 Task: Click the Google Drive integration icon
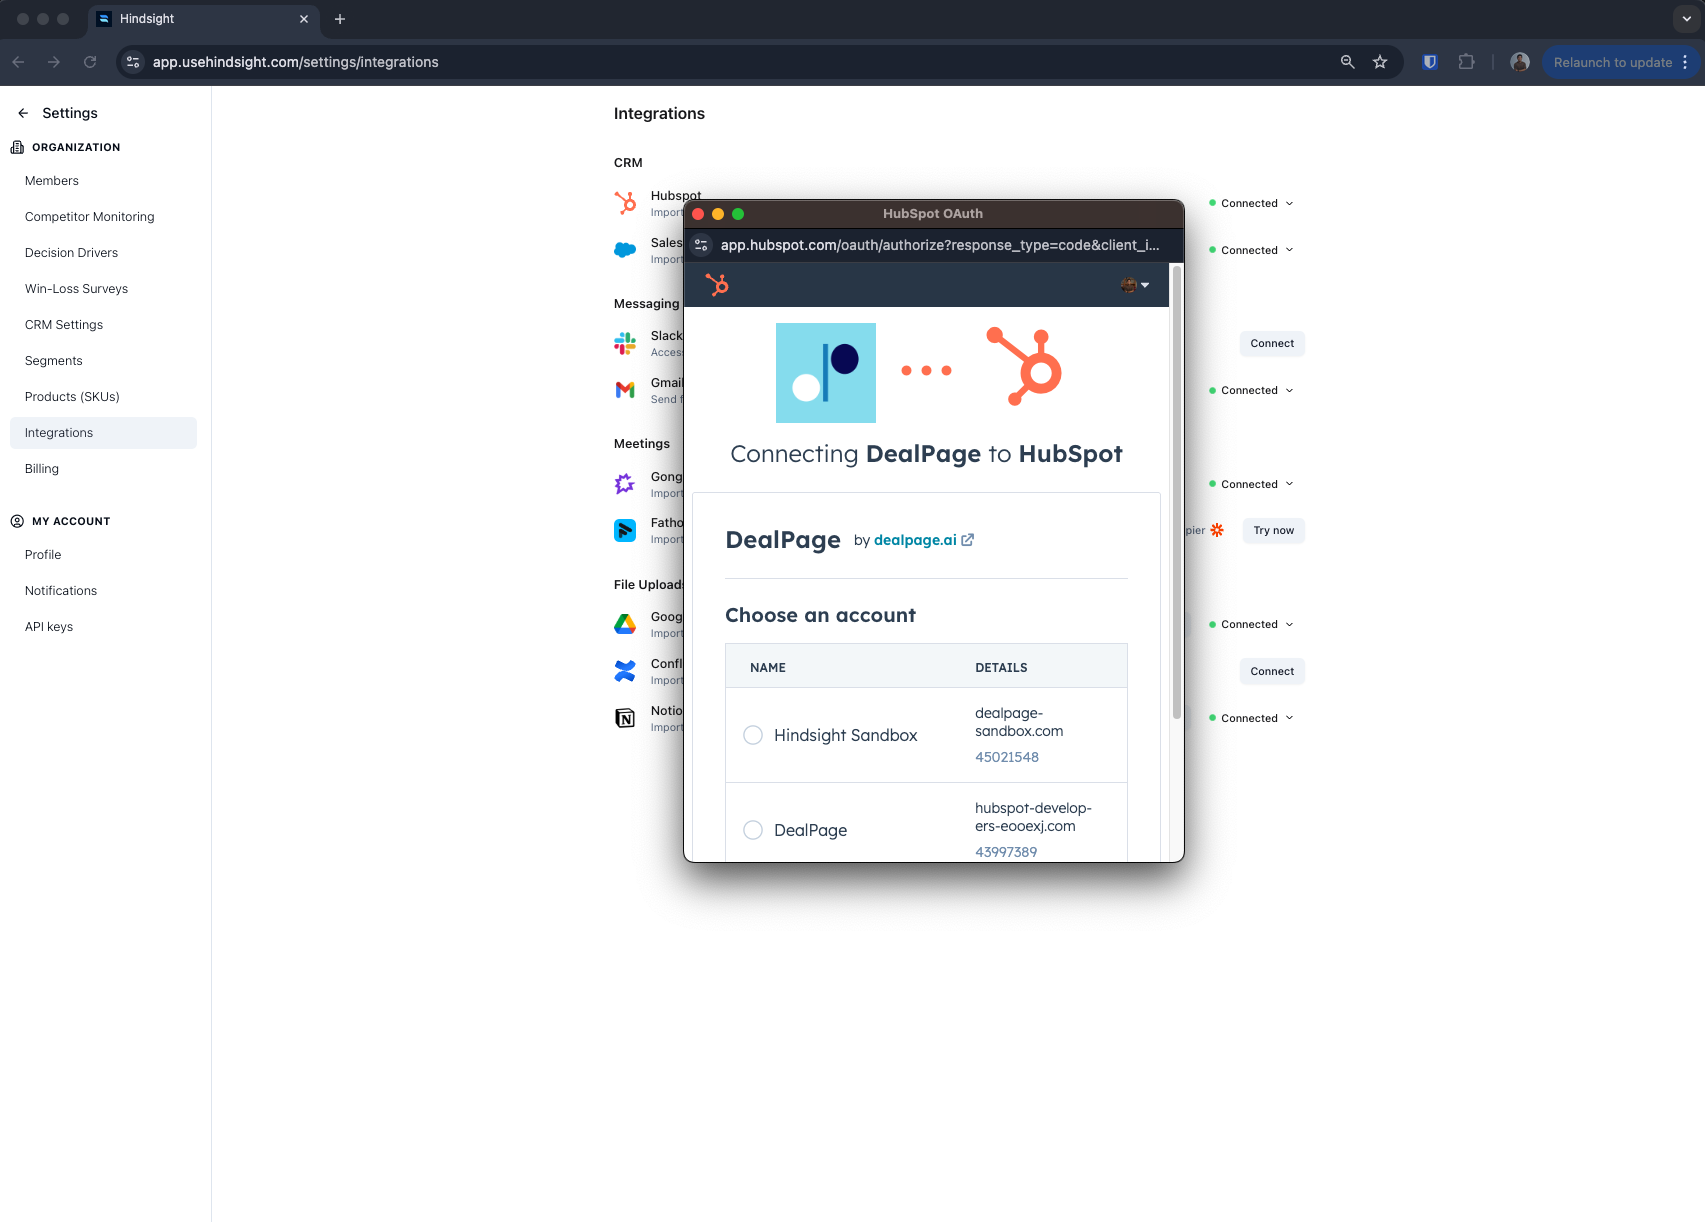click(x=625, y=624)
